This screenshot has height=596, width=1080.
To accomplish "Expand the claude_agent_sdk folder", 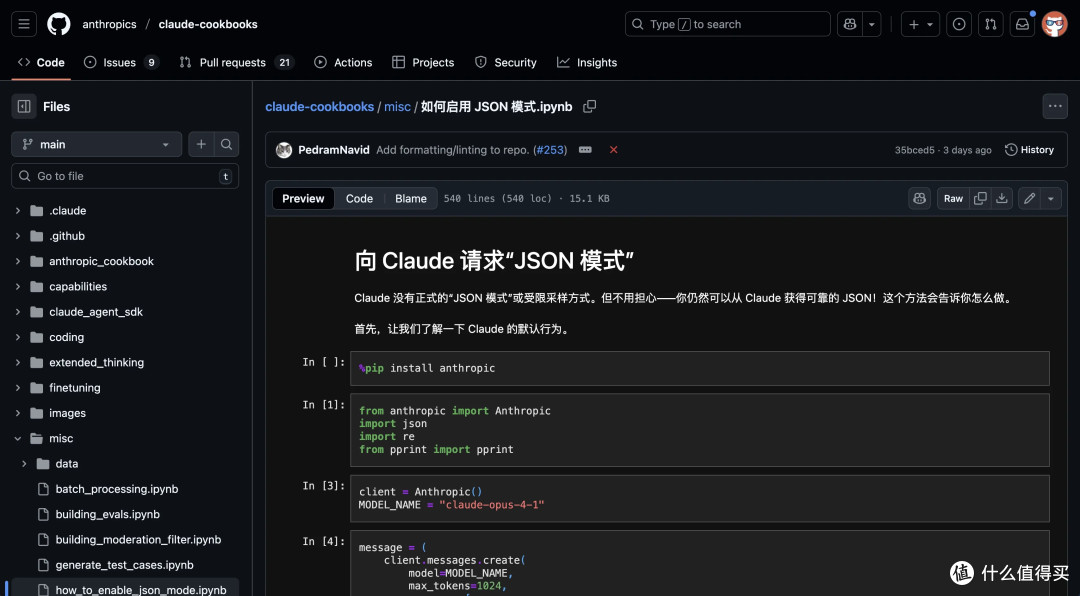I will (18, 312).
